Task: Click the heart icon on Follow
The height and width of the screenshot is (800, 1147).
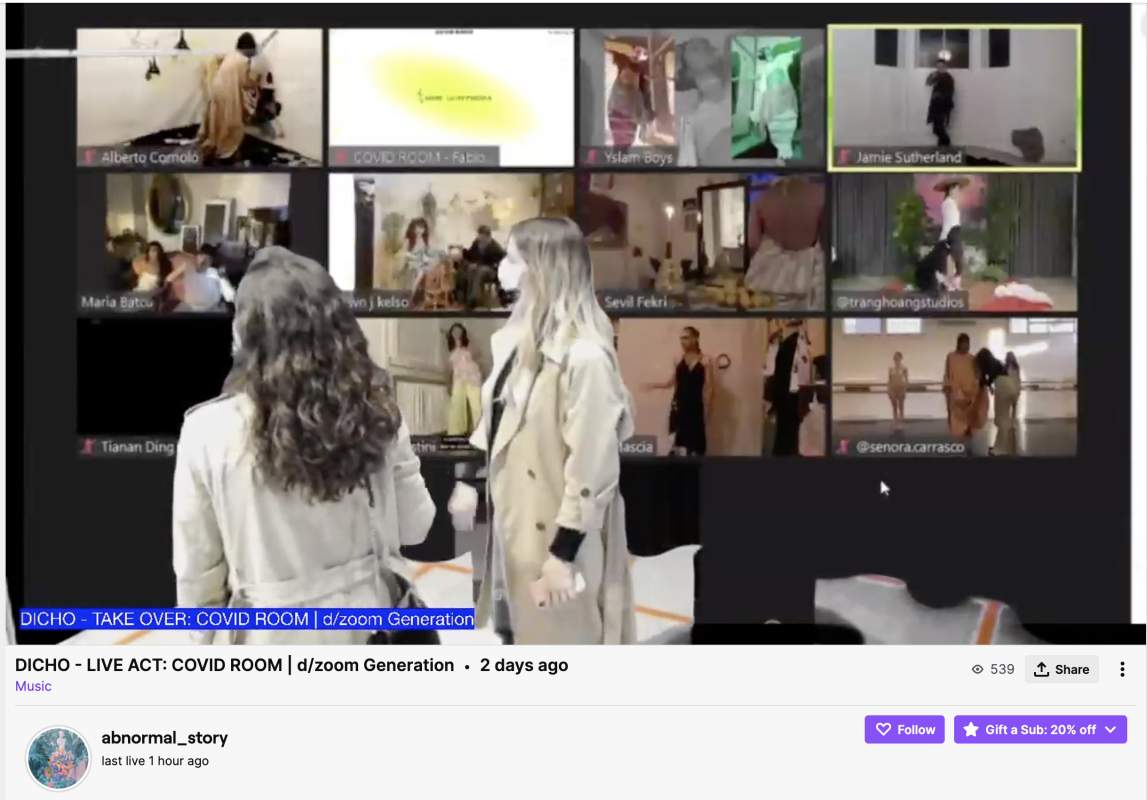Action: (883, 730)
